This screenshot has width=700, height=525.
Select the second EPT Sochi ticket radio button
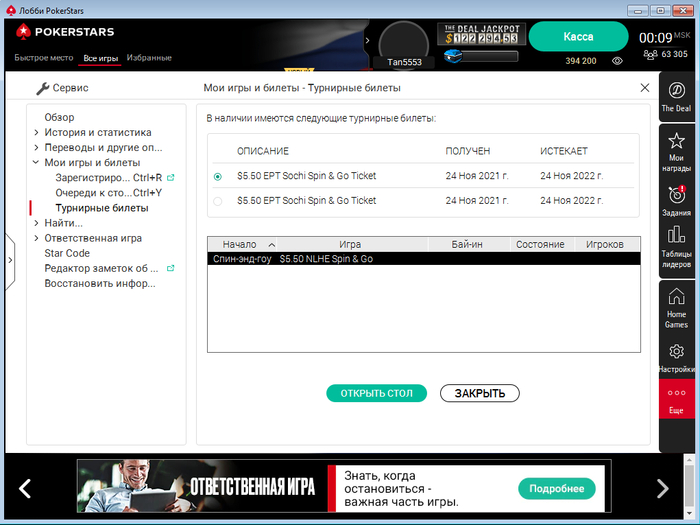click(x=218, y=201)
